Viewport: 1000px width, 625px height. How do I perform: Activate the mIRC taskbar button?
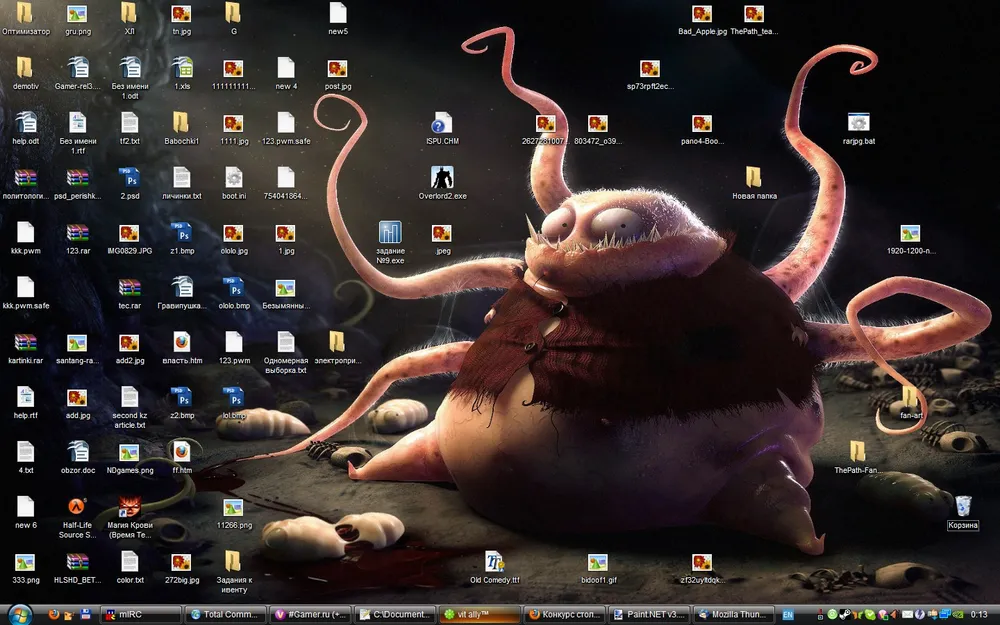point(140,614)
